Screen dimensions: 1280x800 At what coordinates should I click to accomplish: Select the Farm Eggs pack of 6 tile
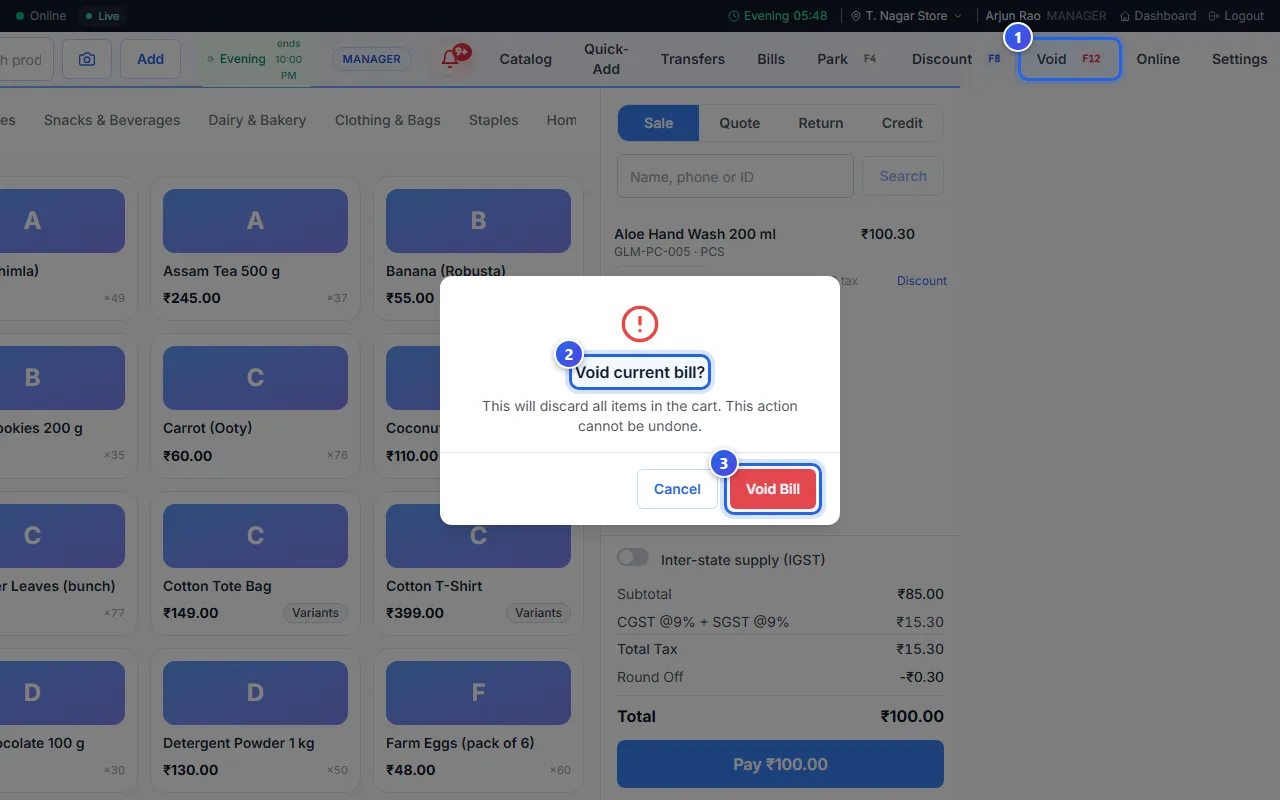tap(478, 720)
